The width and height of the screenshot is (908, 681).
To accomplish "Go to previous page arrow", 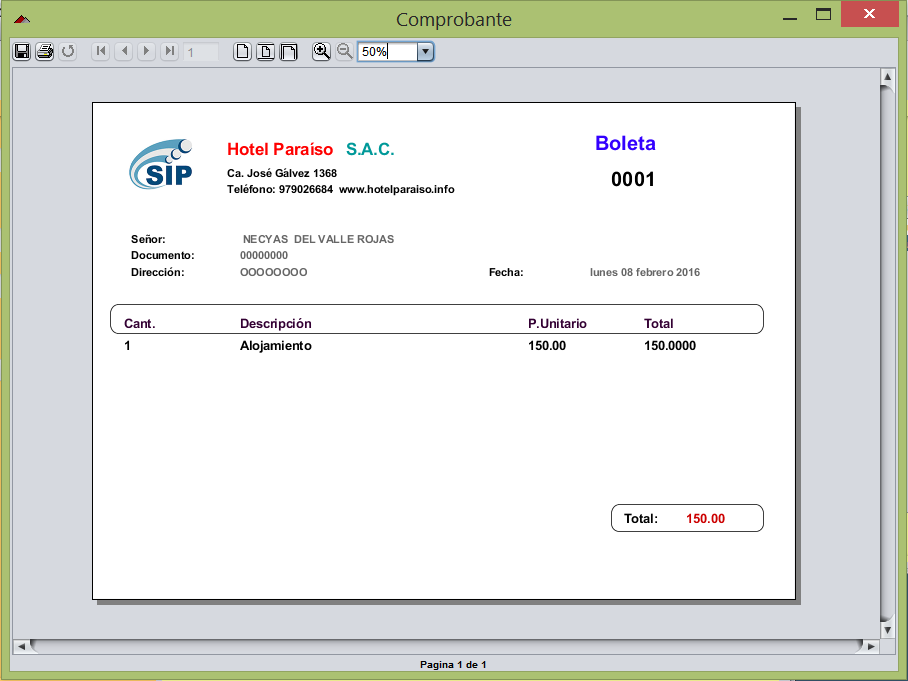I will 123,52.
